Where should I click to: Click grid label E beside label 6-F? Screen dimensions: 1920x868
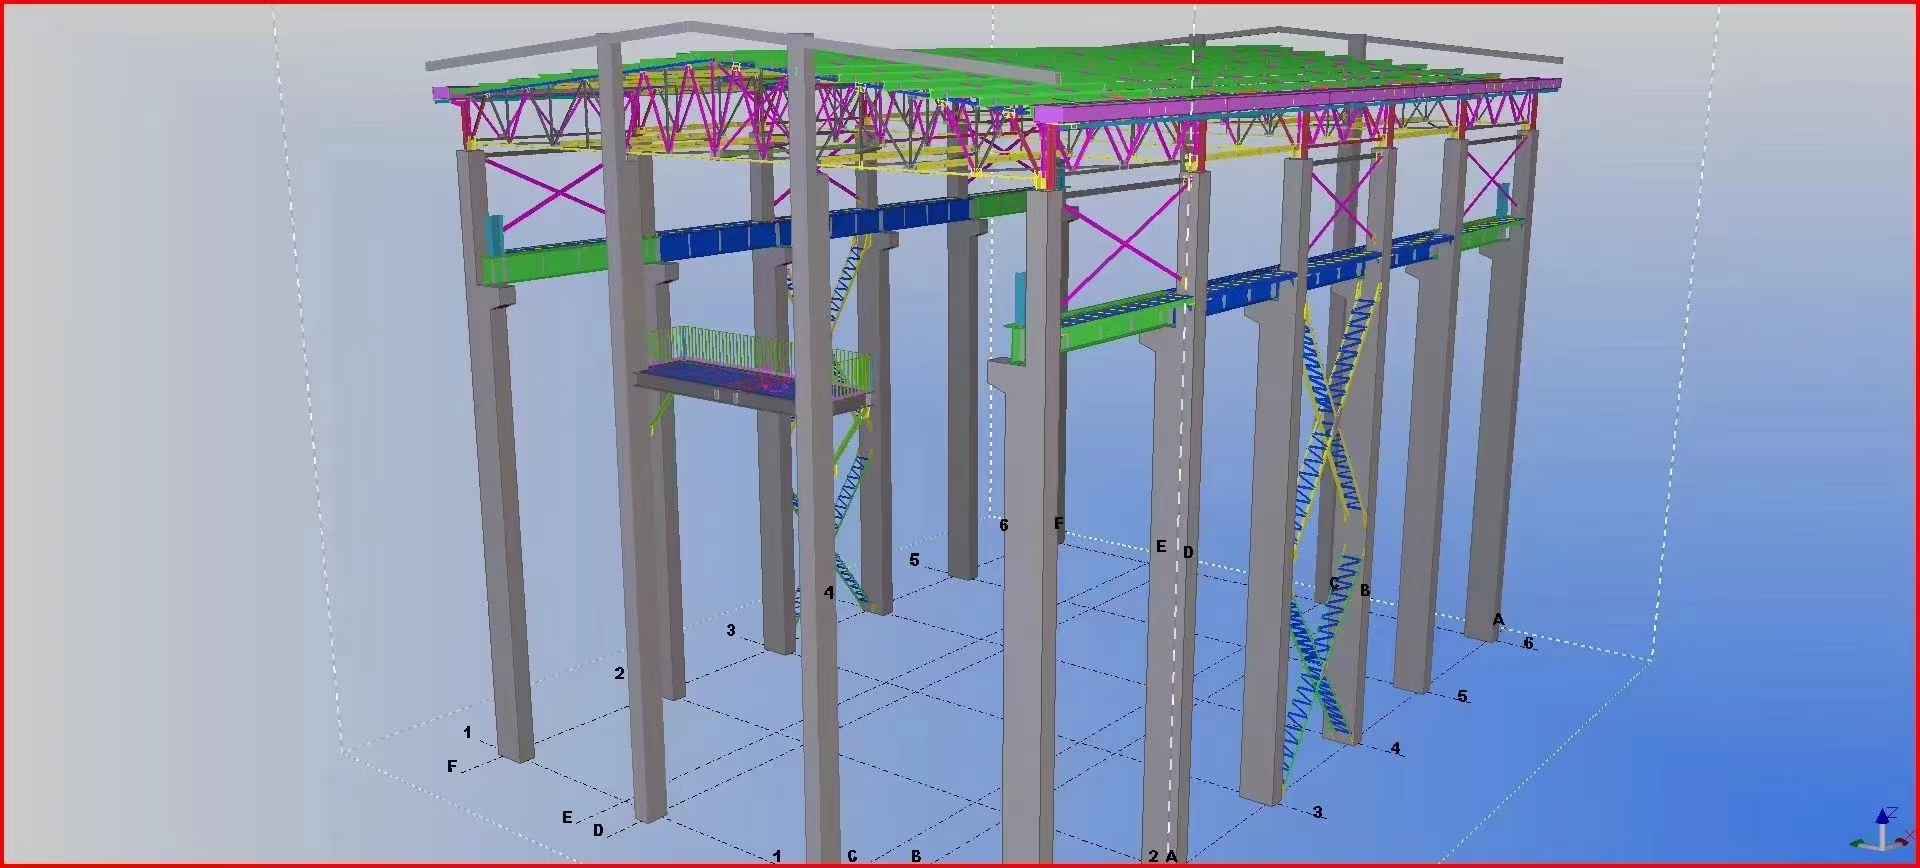tap(1161, 546)
